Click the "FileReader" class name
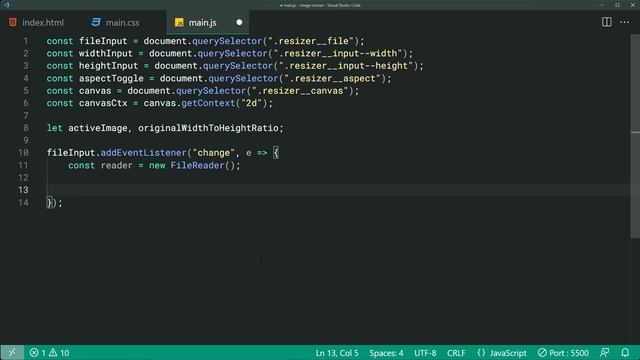Image resolution: width=640 pixels, height=360 pixels. tap(197, 165)
